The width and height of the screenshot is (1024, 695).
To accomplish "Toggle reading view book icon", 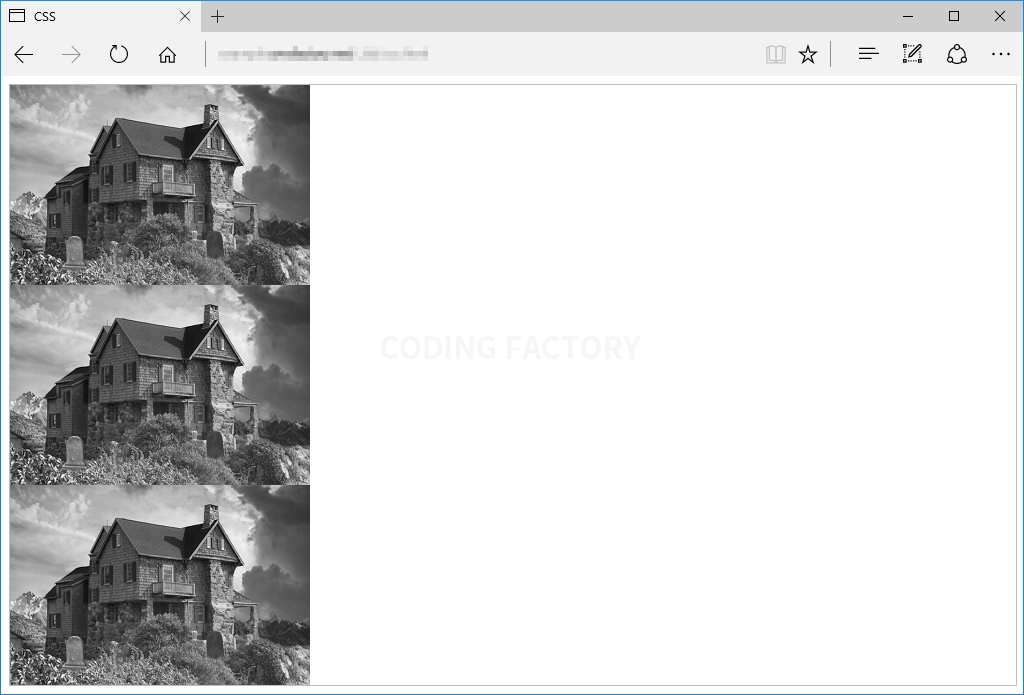I will pos(775,54).
